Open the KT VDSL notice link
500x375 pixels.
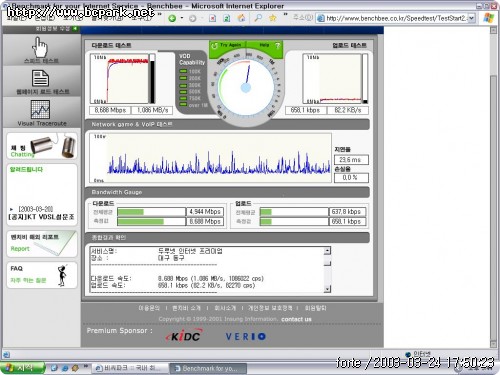tap(42, 217)
